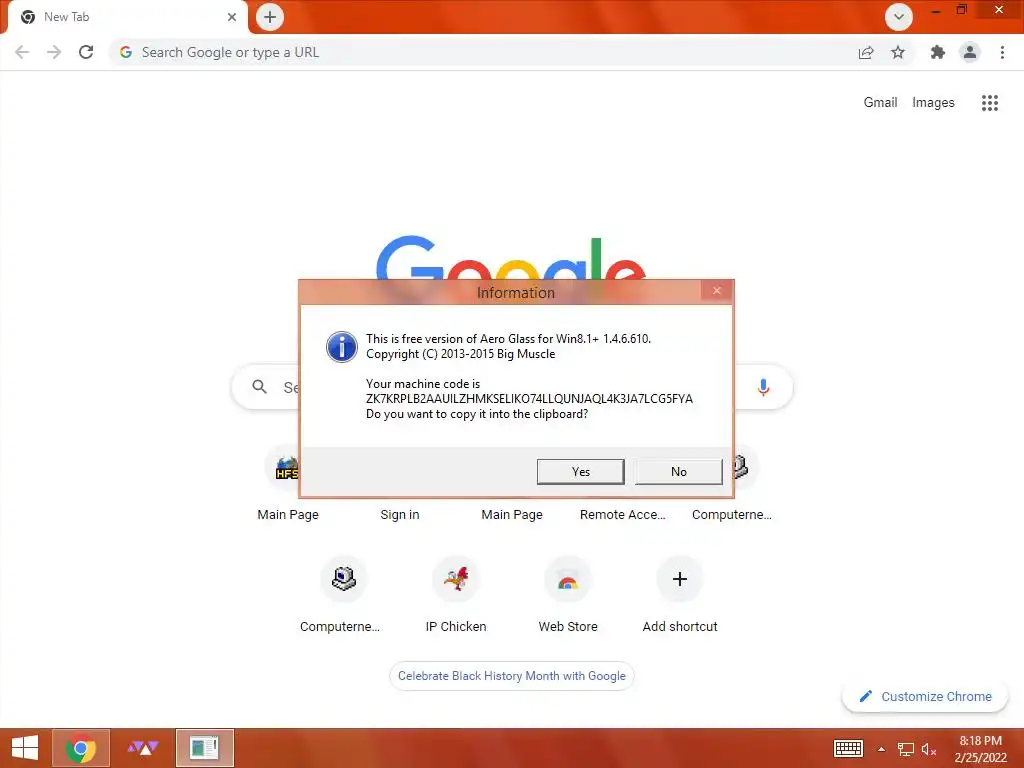Screen dimensions: 1024x768
Task: Open Images link
Action: point(933,103)
